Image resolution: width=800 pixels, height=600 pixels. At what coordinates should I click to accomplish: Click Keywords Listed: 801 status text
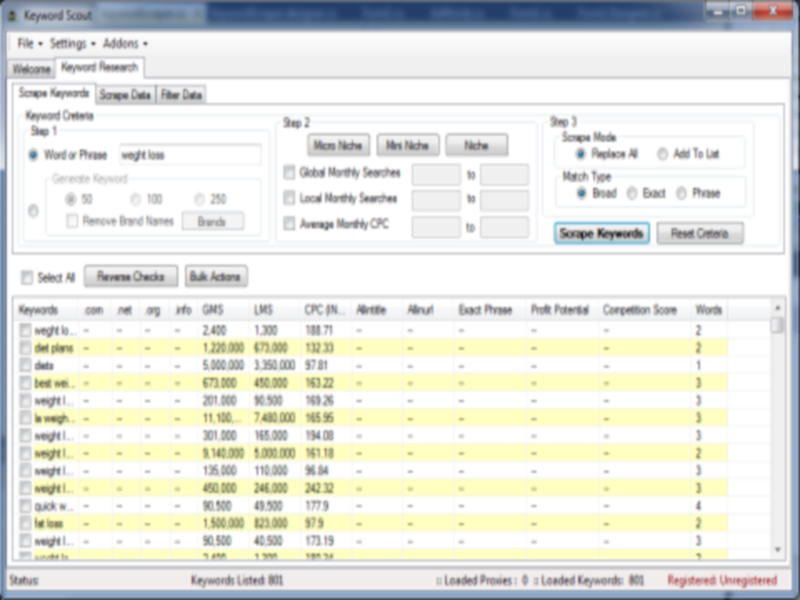237,580
